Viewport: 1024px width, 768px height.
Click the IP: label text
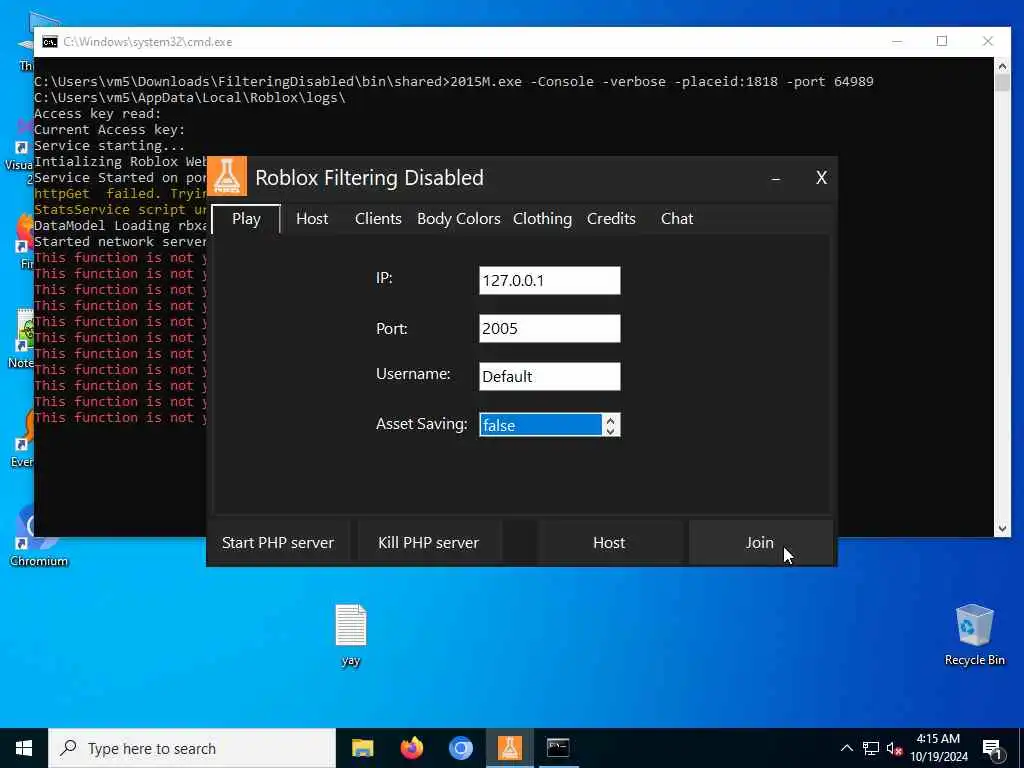(x=384, y=278)
